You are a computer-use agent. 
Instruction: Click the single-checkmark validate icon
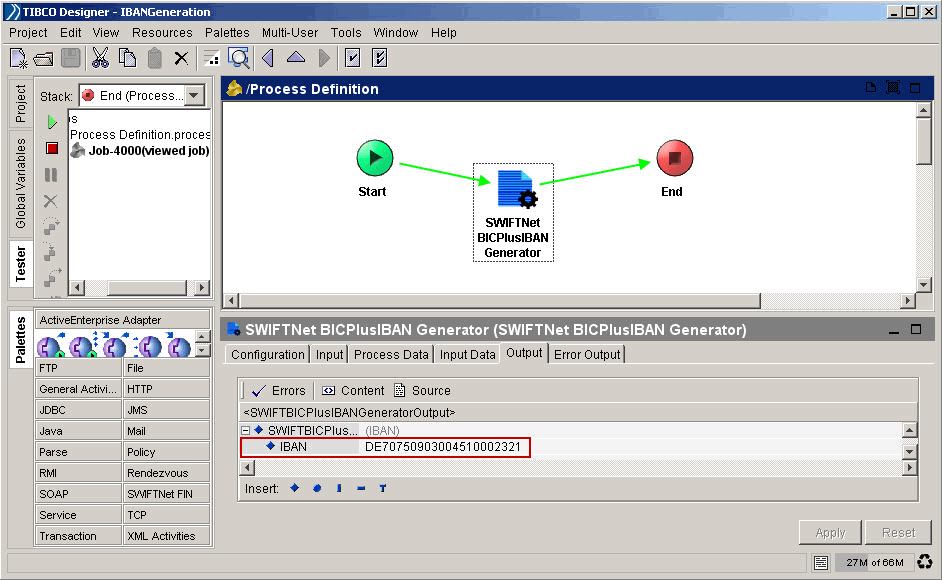353,58
